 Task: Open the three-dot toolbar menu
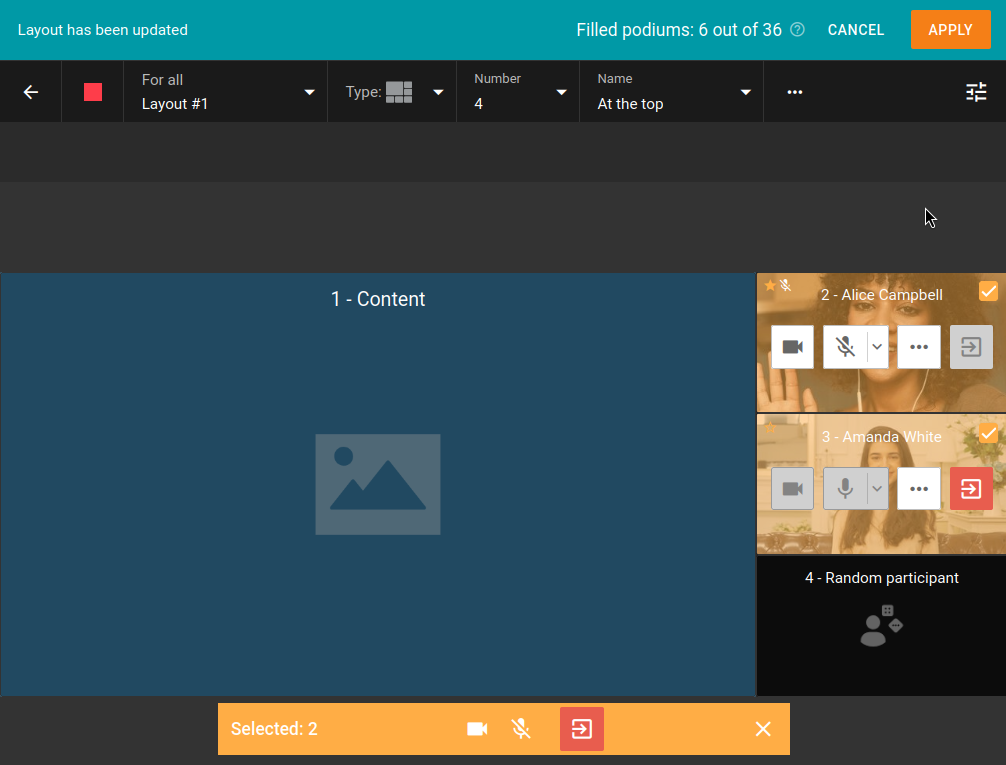tap(795, 92)
